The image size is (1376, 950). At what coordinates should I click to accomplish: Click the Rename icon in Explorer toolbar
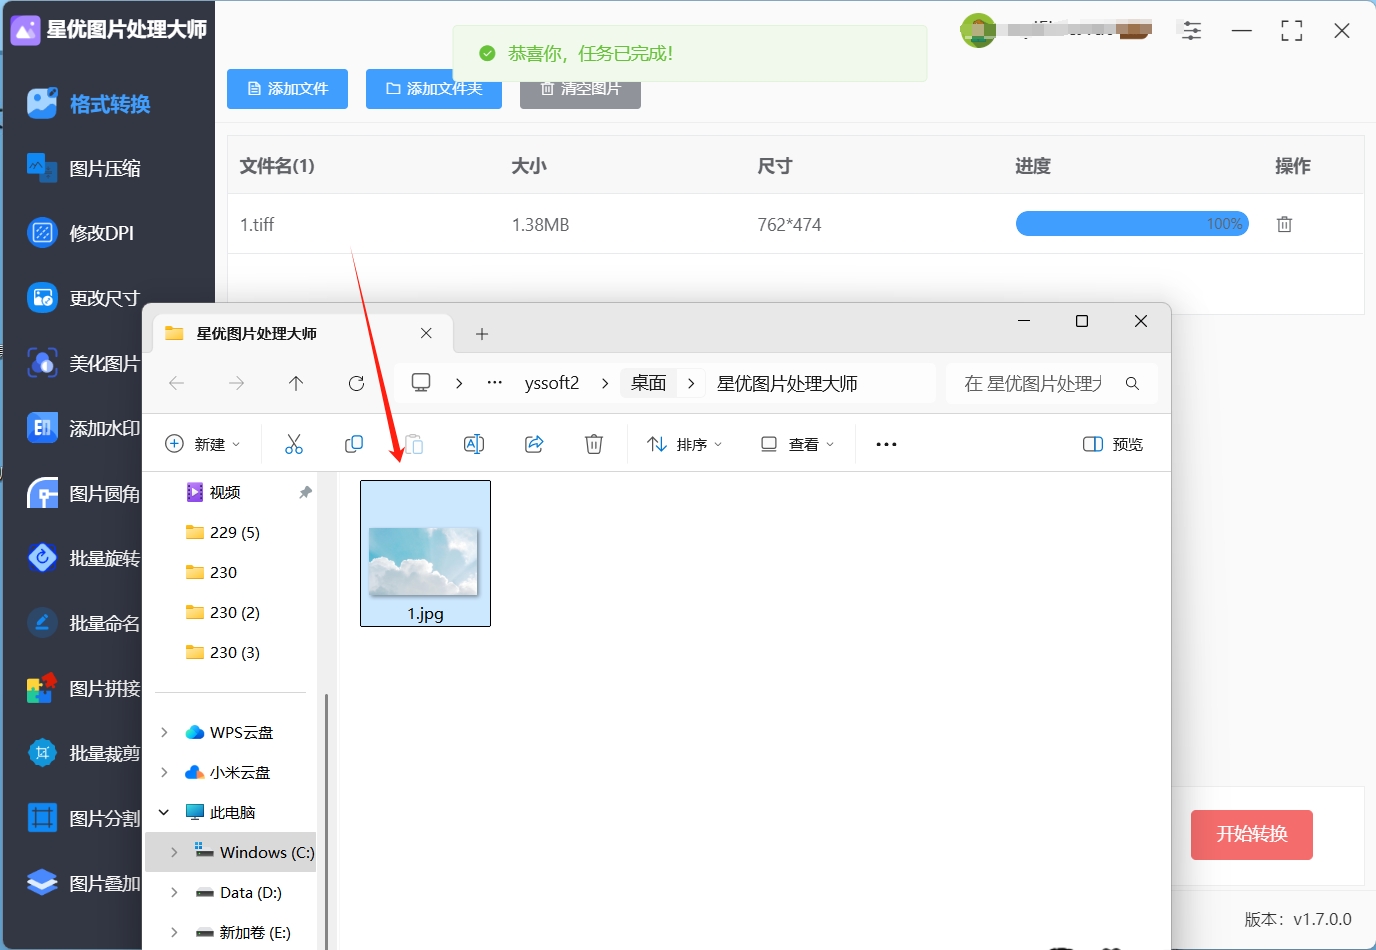(x=474, y=444)
